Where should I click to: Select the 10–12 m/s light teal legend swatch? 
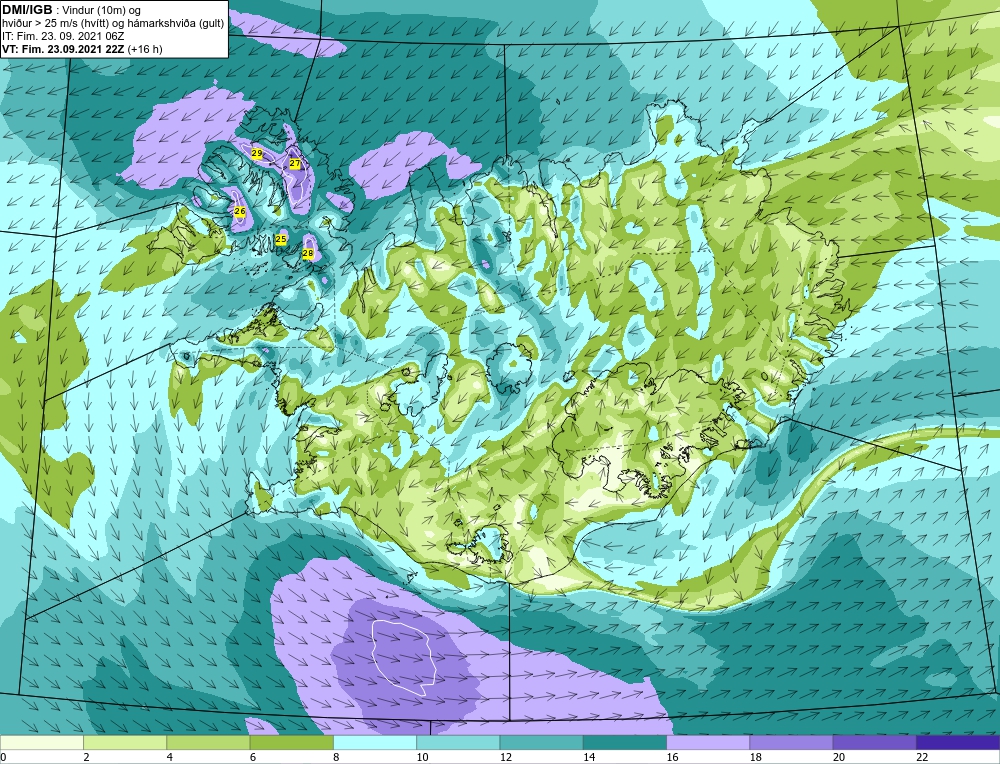click(x=458, y=742)
